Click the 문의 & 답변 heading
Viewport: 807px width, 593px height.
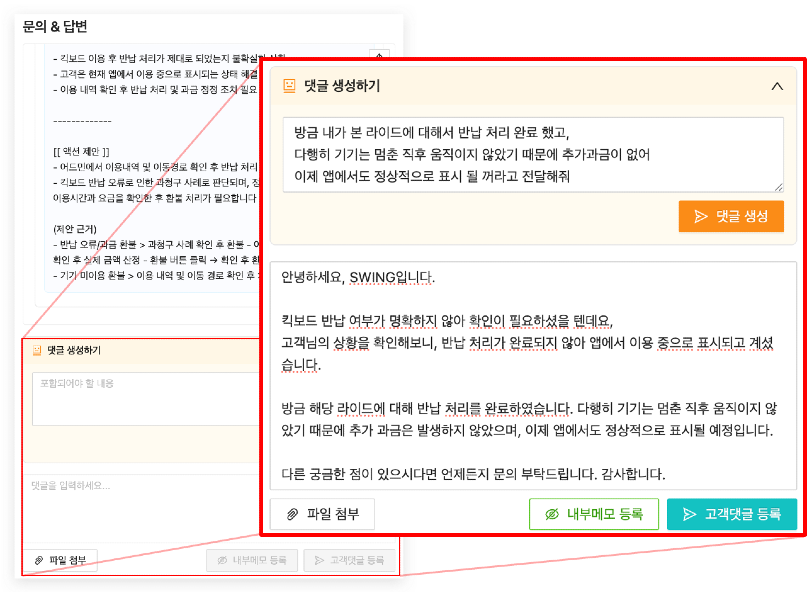point(54,26)
